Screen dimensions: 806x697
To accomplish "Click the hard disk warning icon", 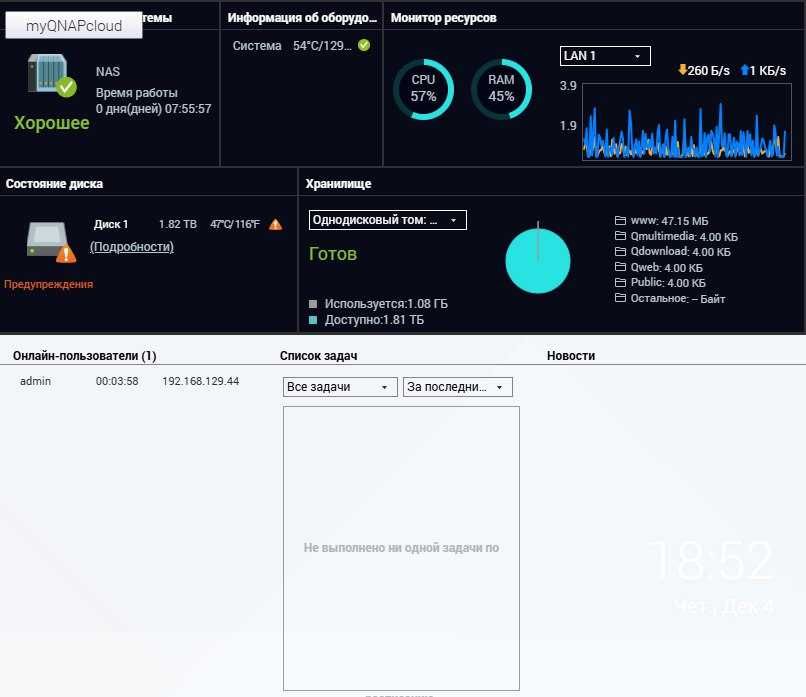I will (51, 242).
